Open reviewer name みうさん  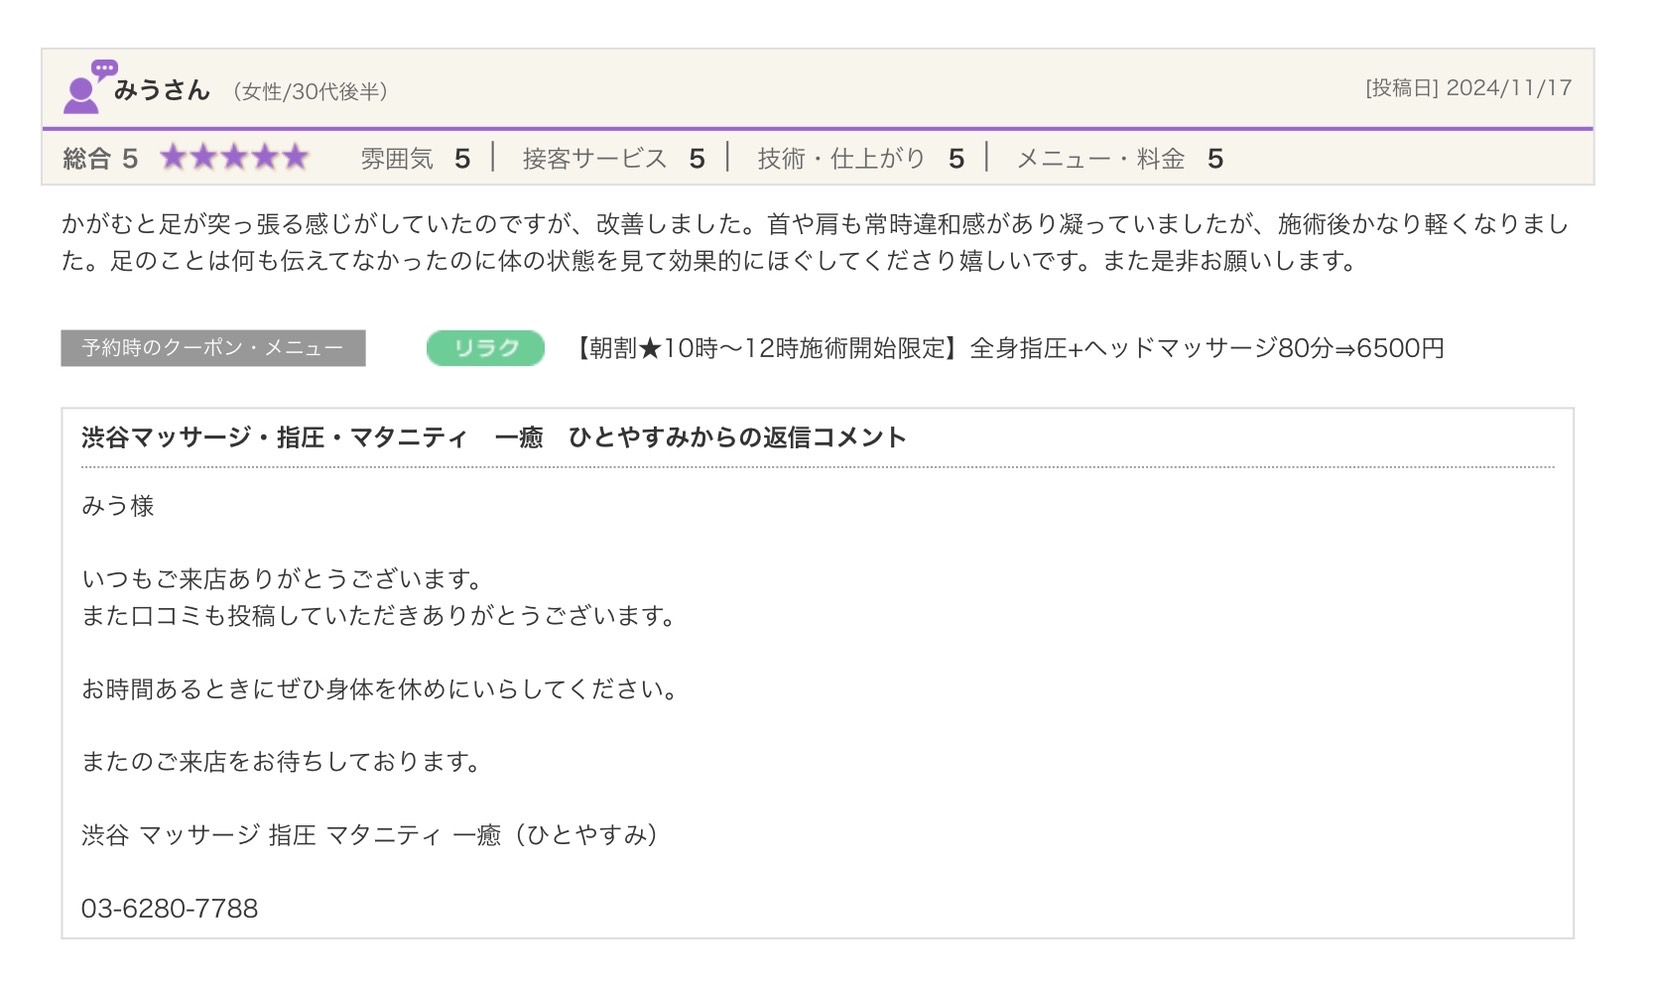tap(162, 90)
